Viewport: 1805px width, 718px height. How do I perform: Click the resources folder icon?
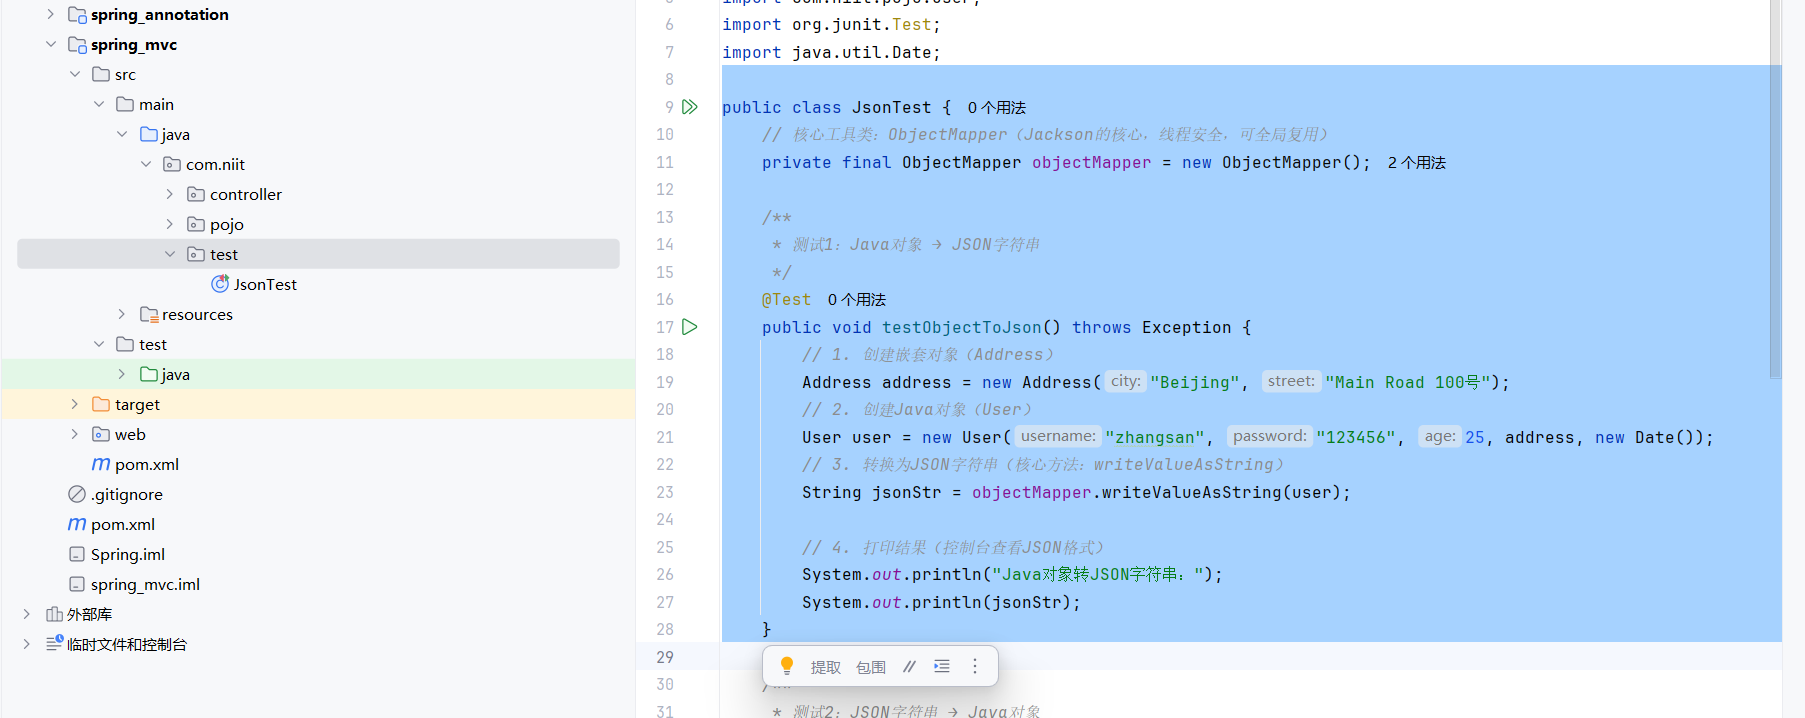tap(149, 314)
